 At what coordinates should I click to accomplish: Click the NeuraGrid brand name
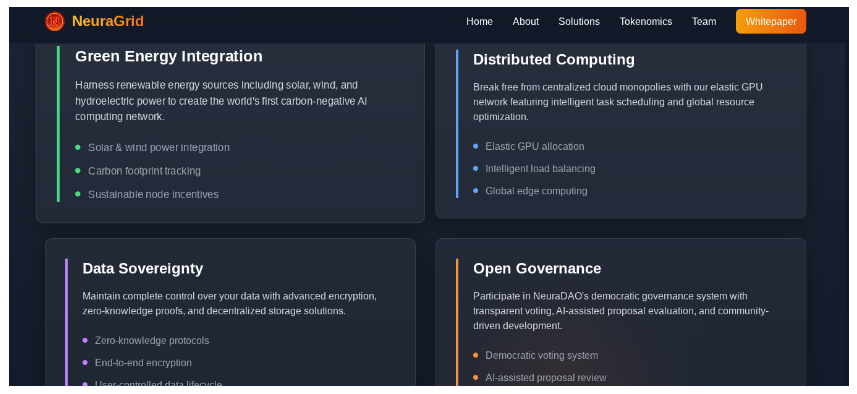tap(108, 21)
